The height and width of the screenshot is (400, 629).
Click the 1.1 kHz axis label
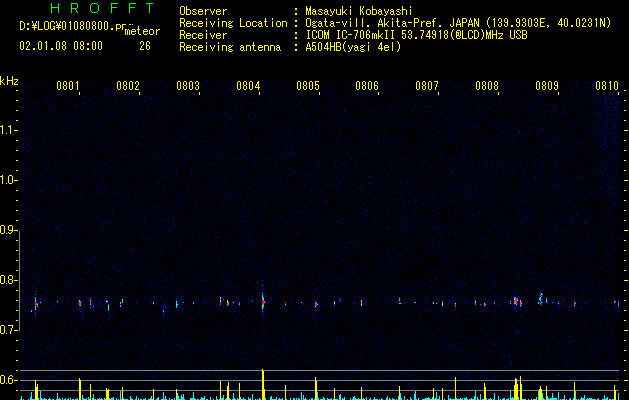click(x=8, y=130)
